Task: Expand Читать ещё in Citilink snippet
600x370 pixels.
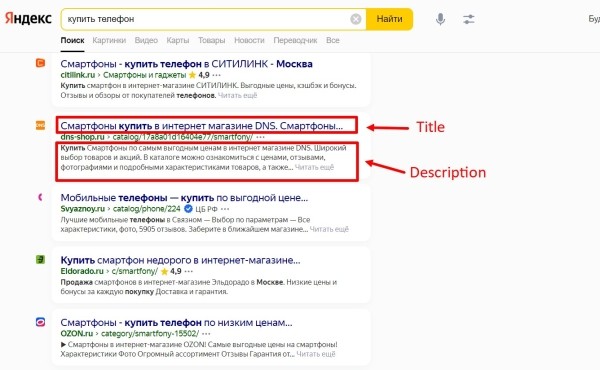Action: tap(237, 95)
